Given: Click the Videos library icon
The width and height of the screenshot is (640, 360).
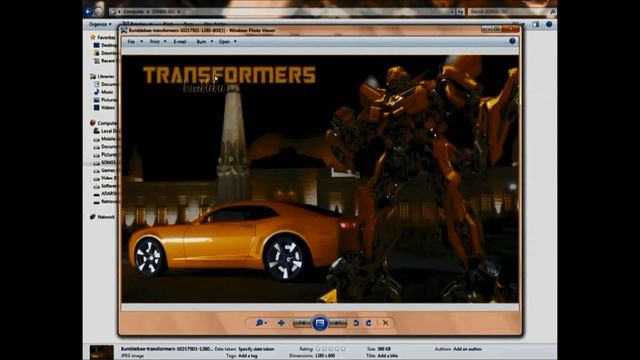Looking at the screenshot, I should click(x=97, y=107).
